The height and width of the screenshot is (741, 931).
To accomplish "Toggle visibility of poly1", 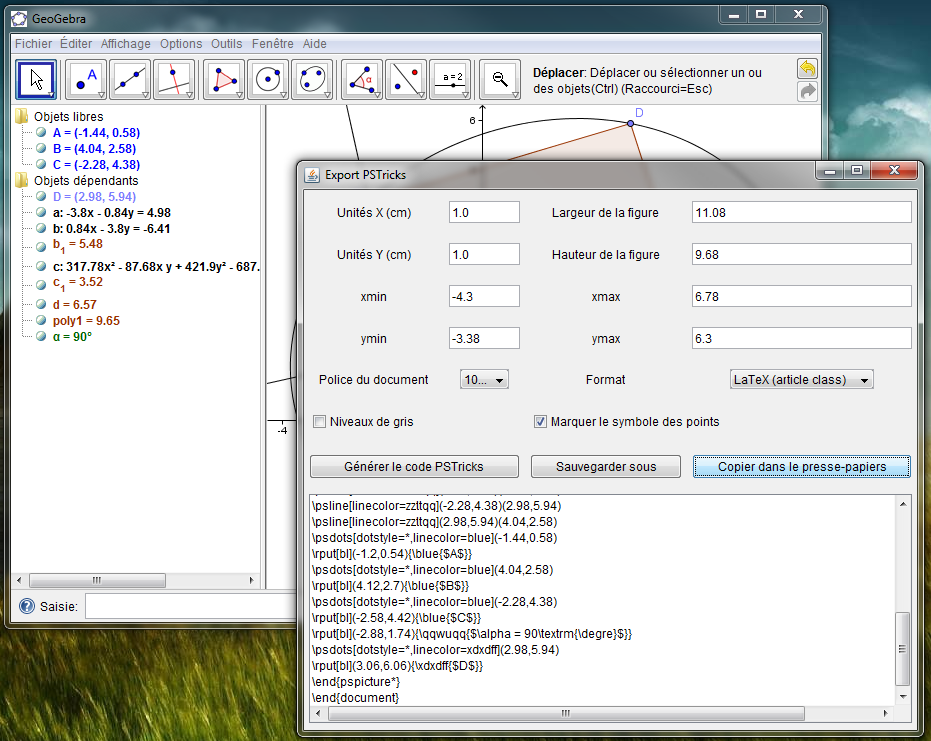I will [x=41, y=321].
